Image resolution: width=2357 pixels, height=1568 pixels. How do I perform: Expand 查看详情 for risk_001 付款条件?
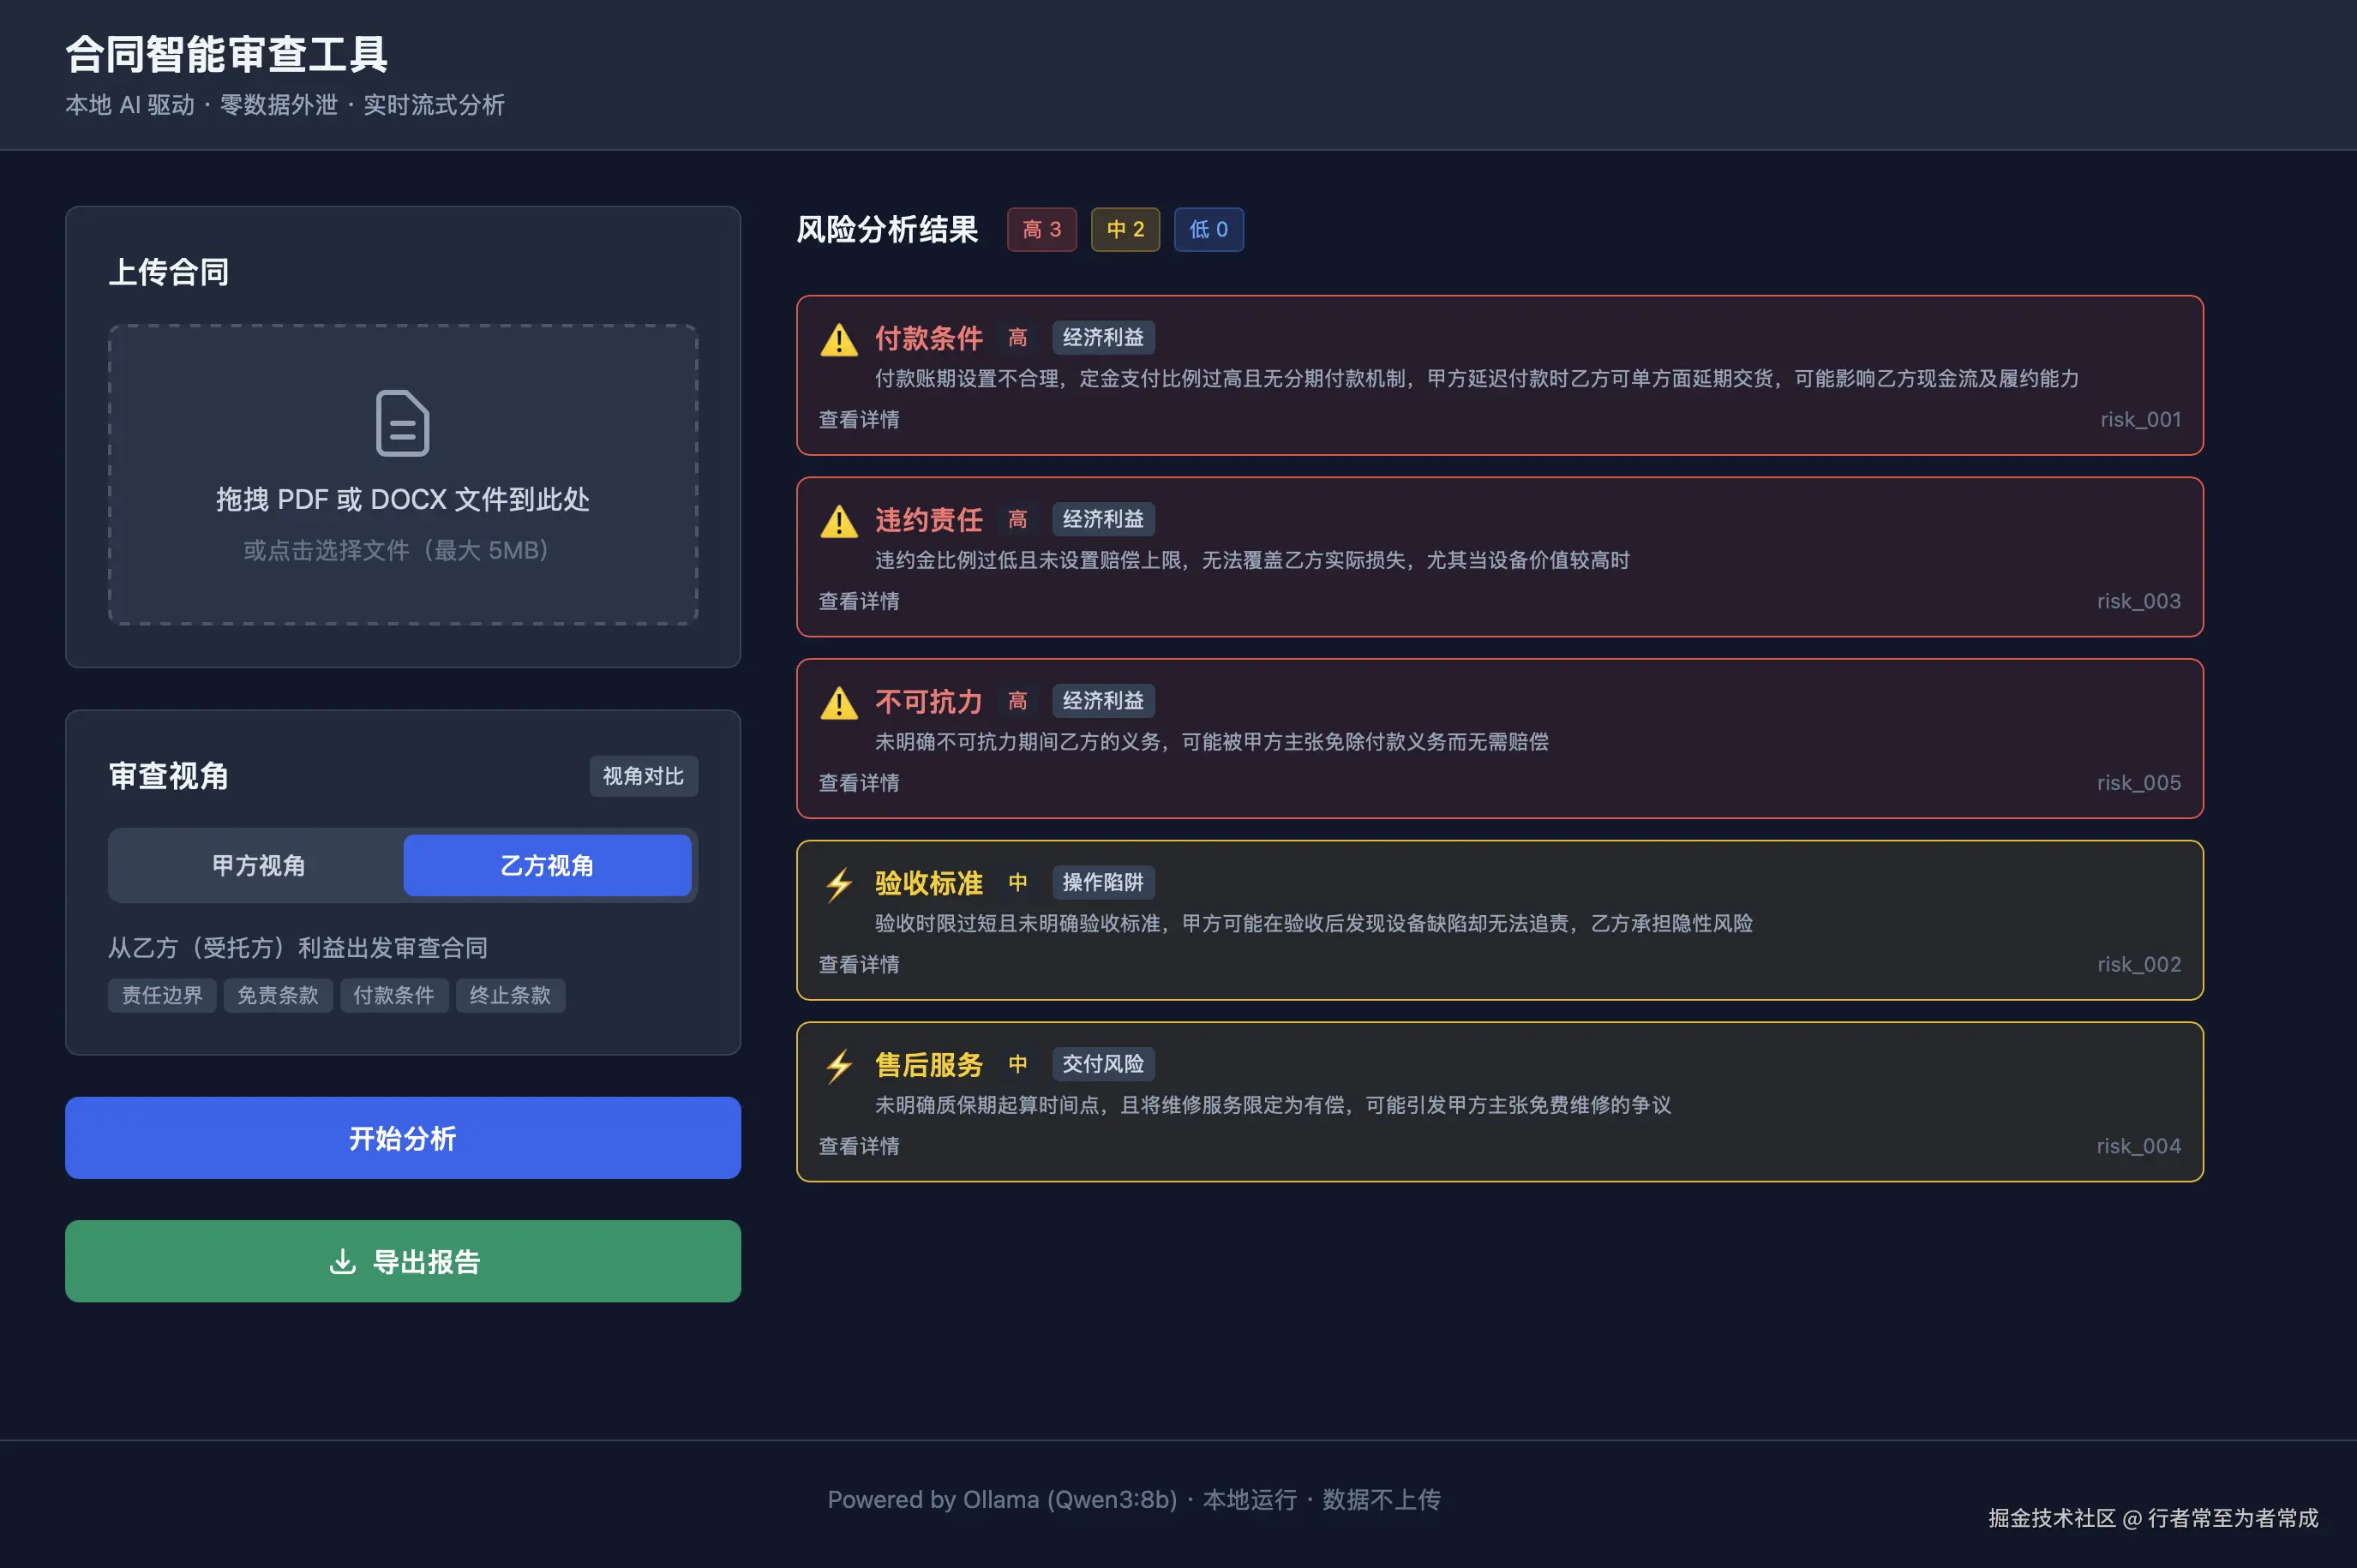point(858,420)
